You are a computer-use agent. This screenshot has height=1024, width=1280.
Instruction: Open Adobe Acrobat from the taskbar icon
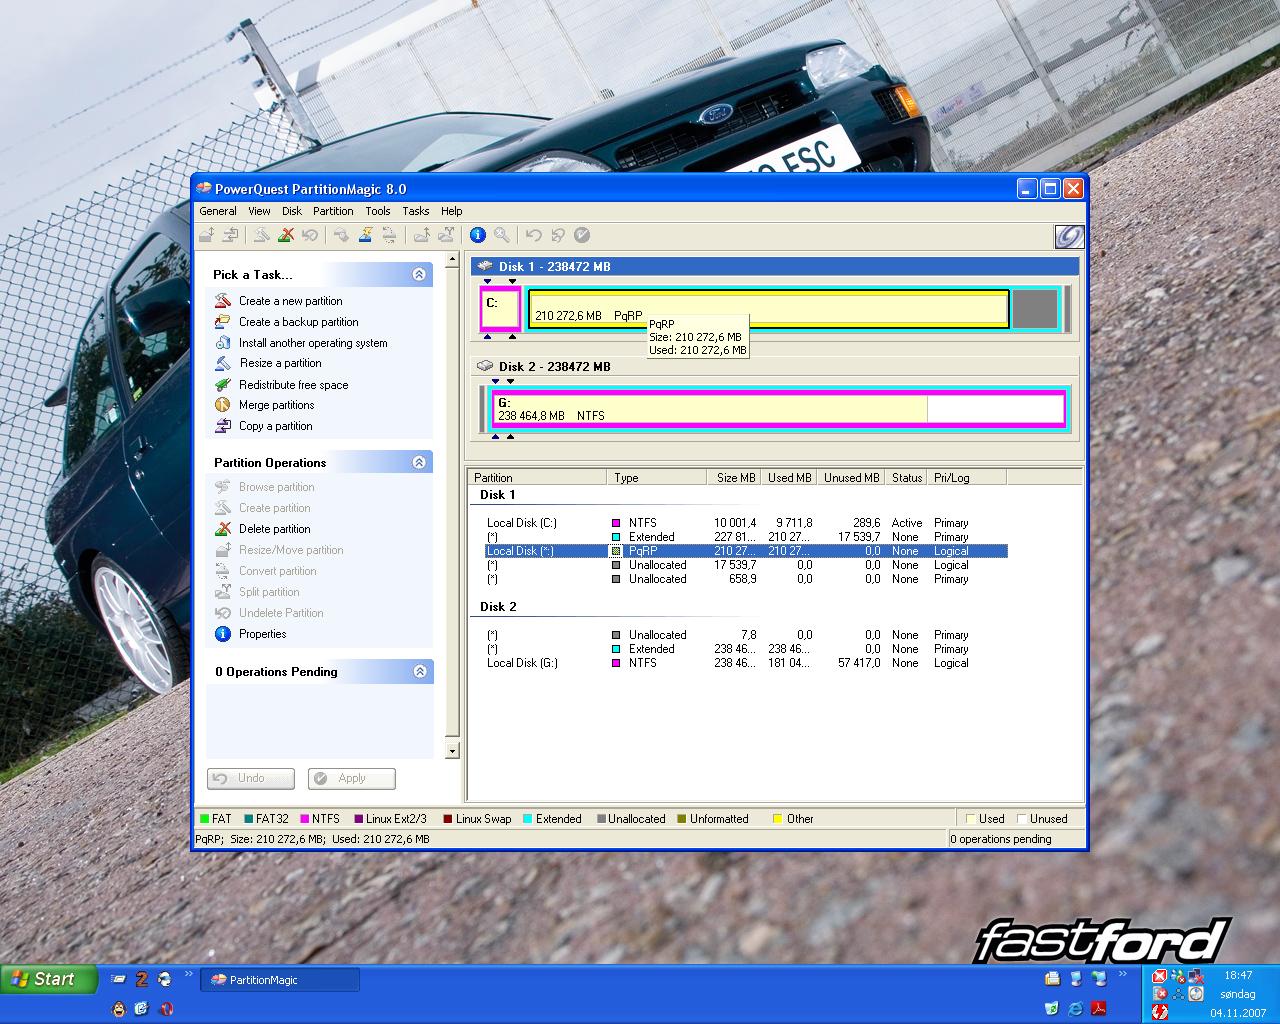tap(1099, 1008)
